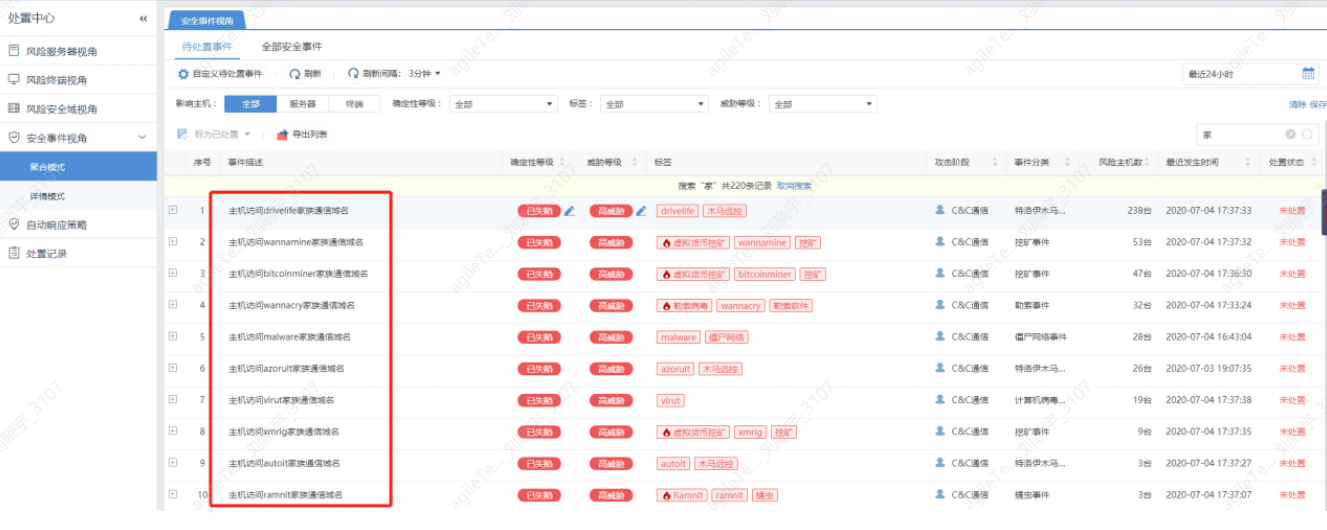1327x530 pixels.
Task: Switch to the 待处置事件 tab
Action: (207, 46)
